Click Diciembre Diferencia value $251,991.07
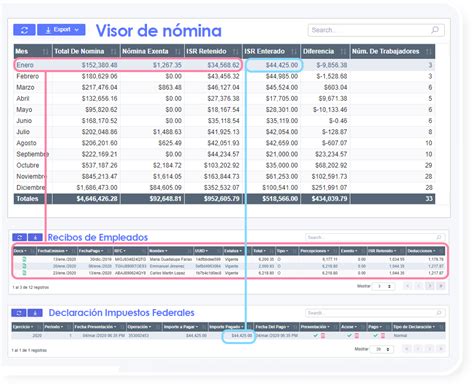This screenshot has width=474, height=386. [329, 188]
